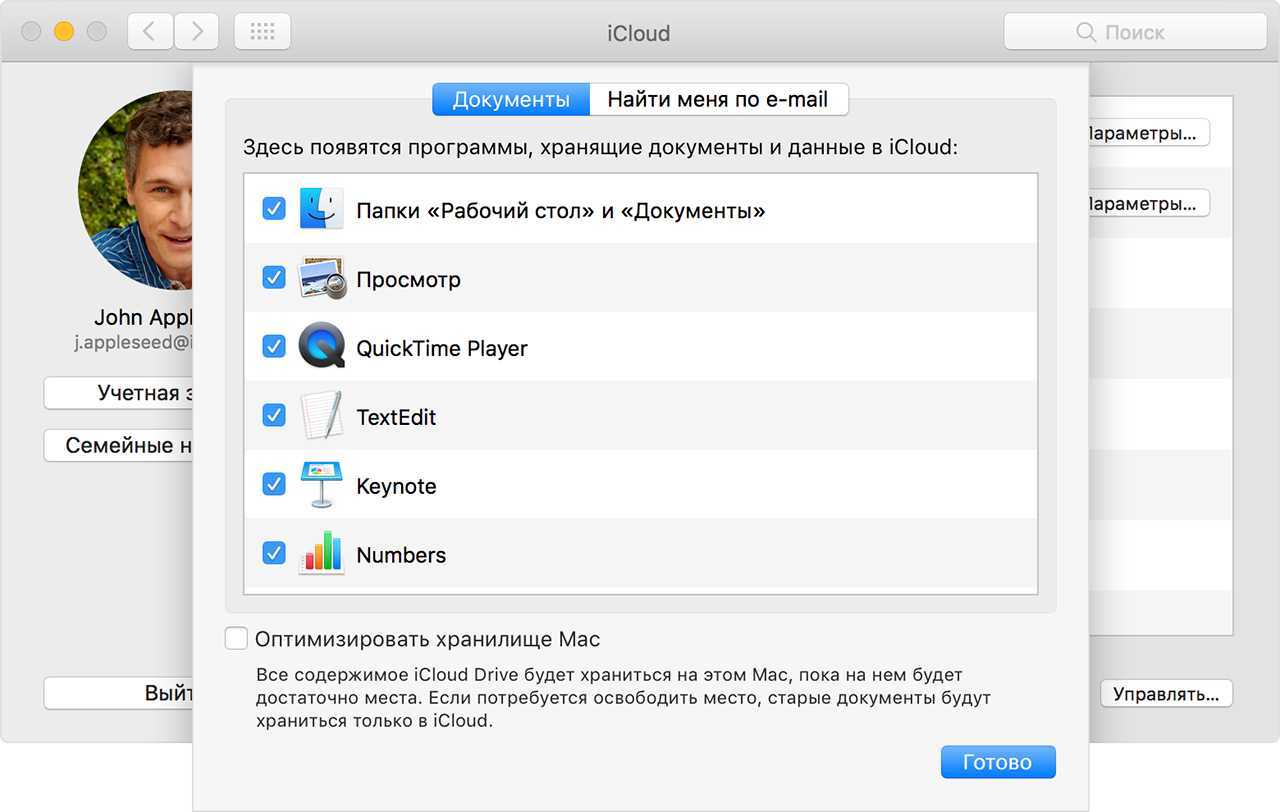Viewport: 1280px width, 812px height.
Task: Uncheck Desktop and Documents folders checkbox
Action: pos(274,209)
